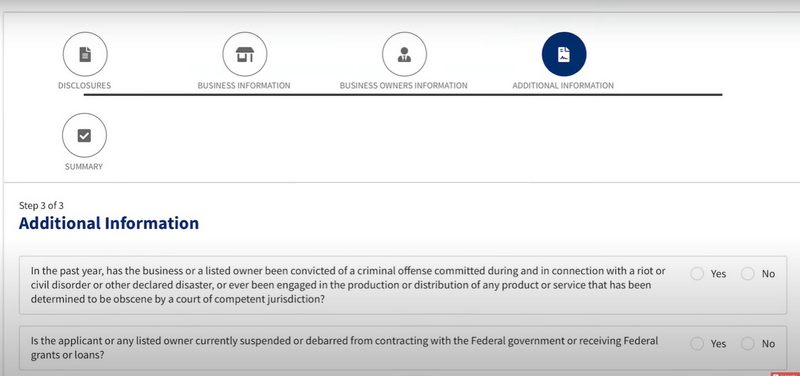Go to Business Owners Information person icon
Screen dimensions: 800x376
[x=404, y=54]
